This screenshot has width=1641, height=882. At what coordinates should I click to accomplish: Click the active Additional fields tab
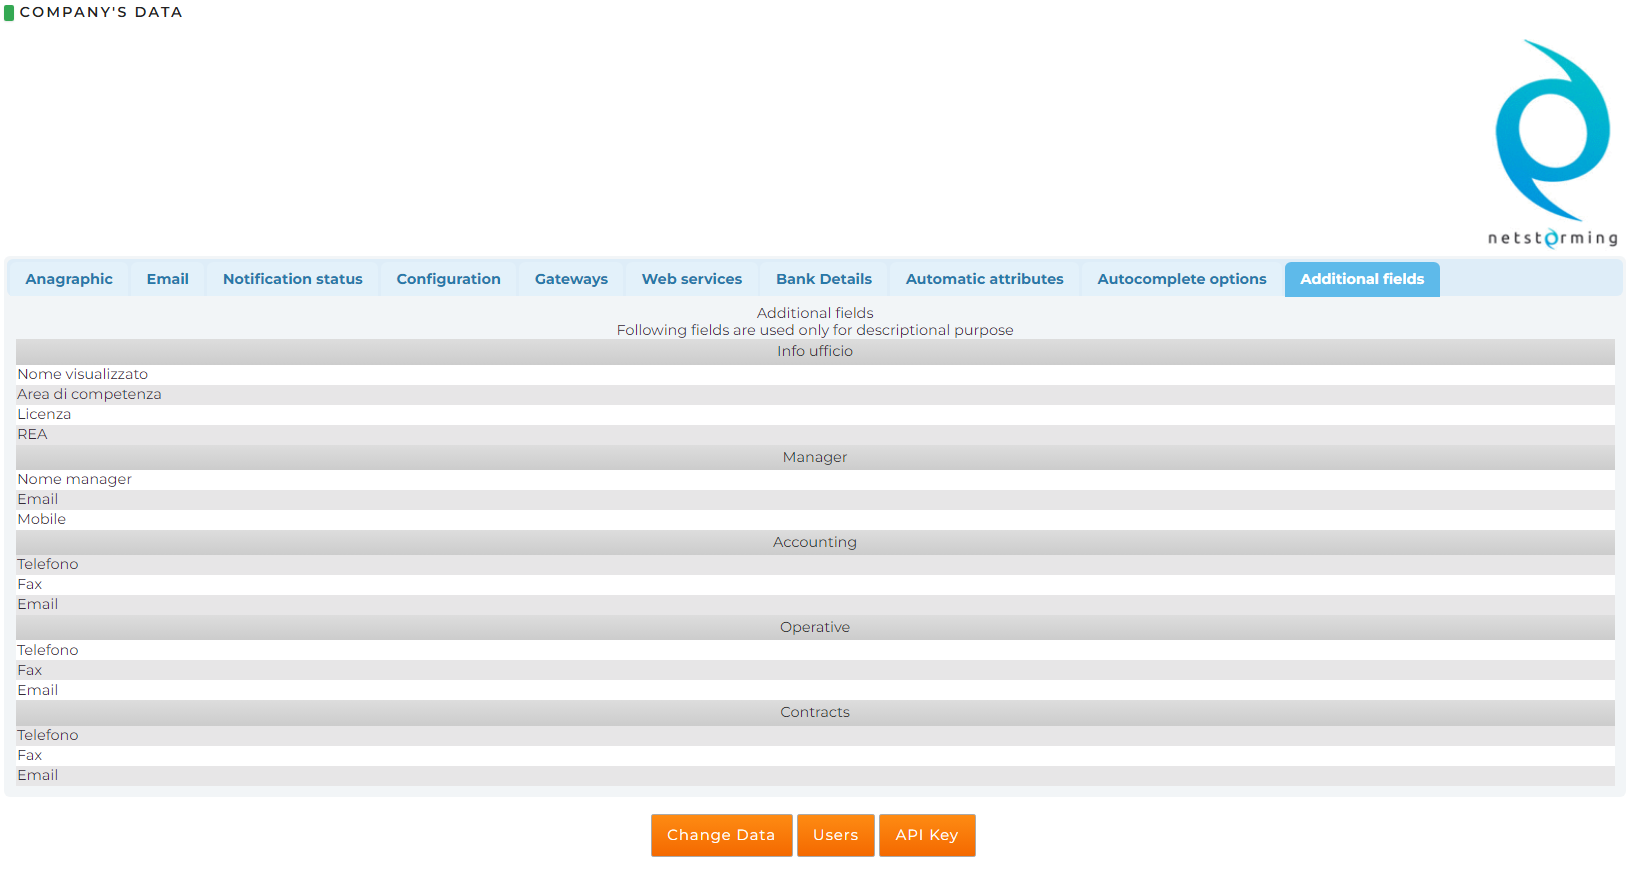tap(1361, 279)
